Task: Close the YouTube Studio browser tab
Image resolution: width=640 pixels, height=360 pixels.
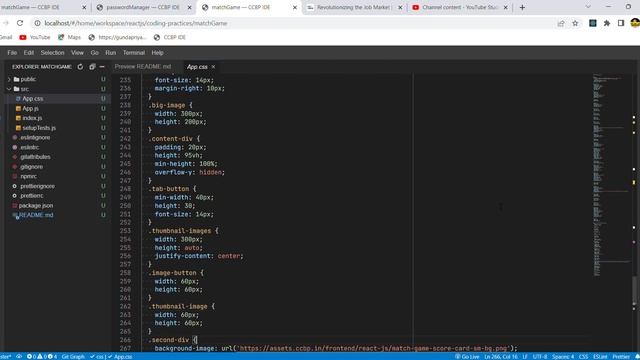Action: pyautogui.click(x=505, y=7)
